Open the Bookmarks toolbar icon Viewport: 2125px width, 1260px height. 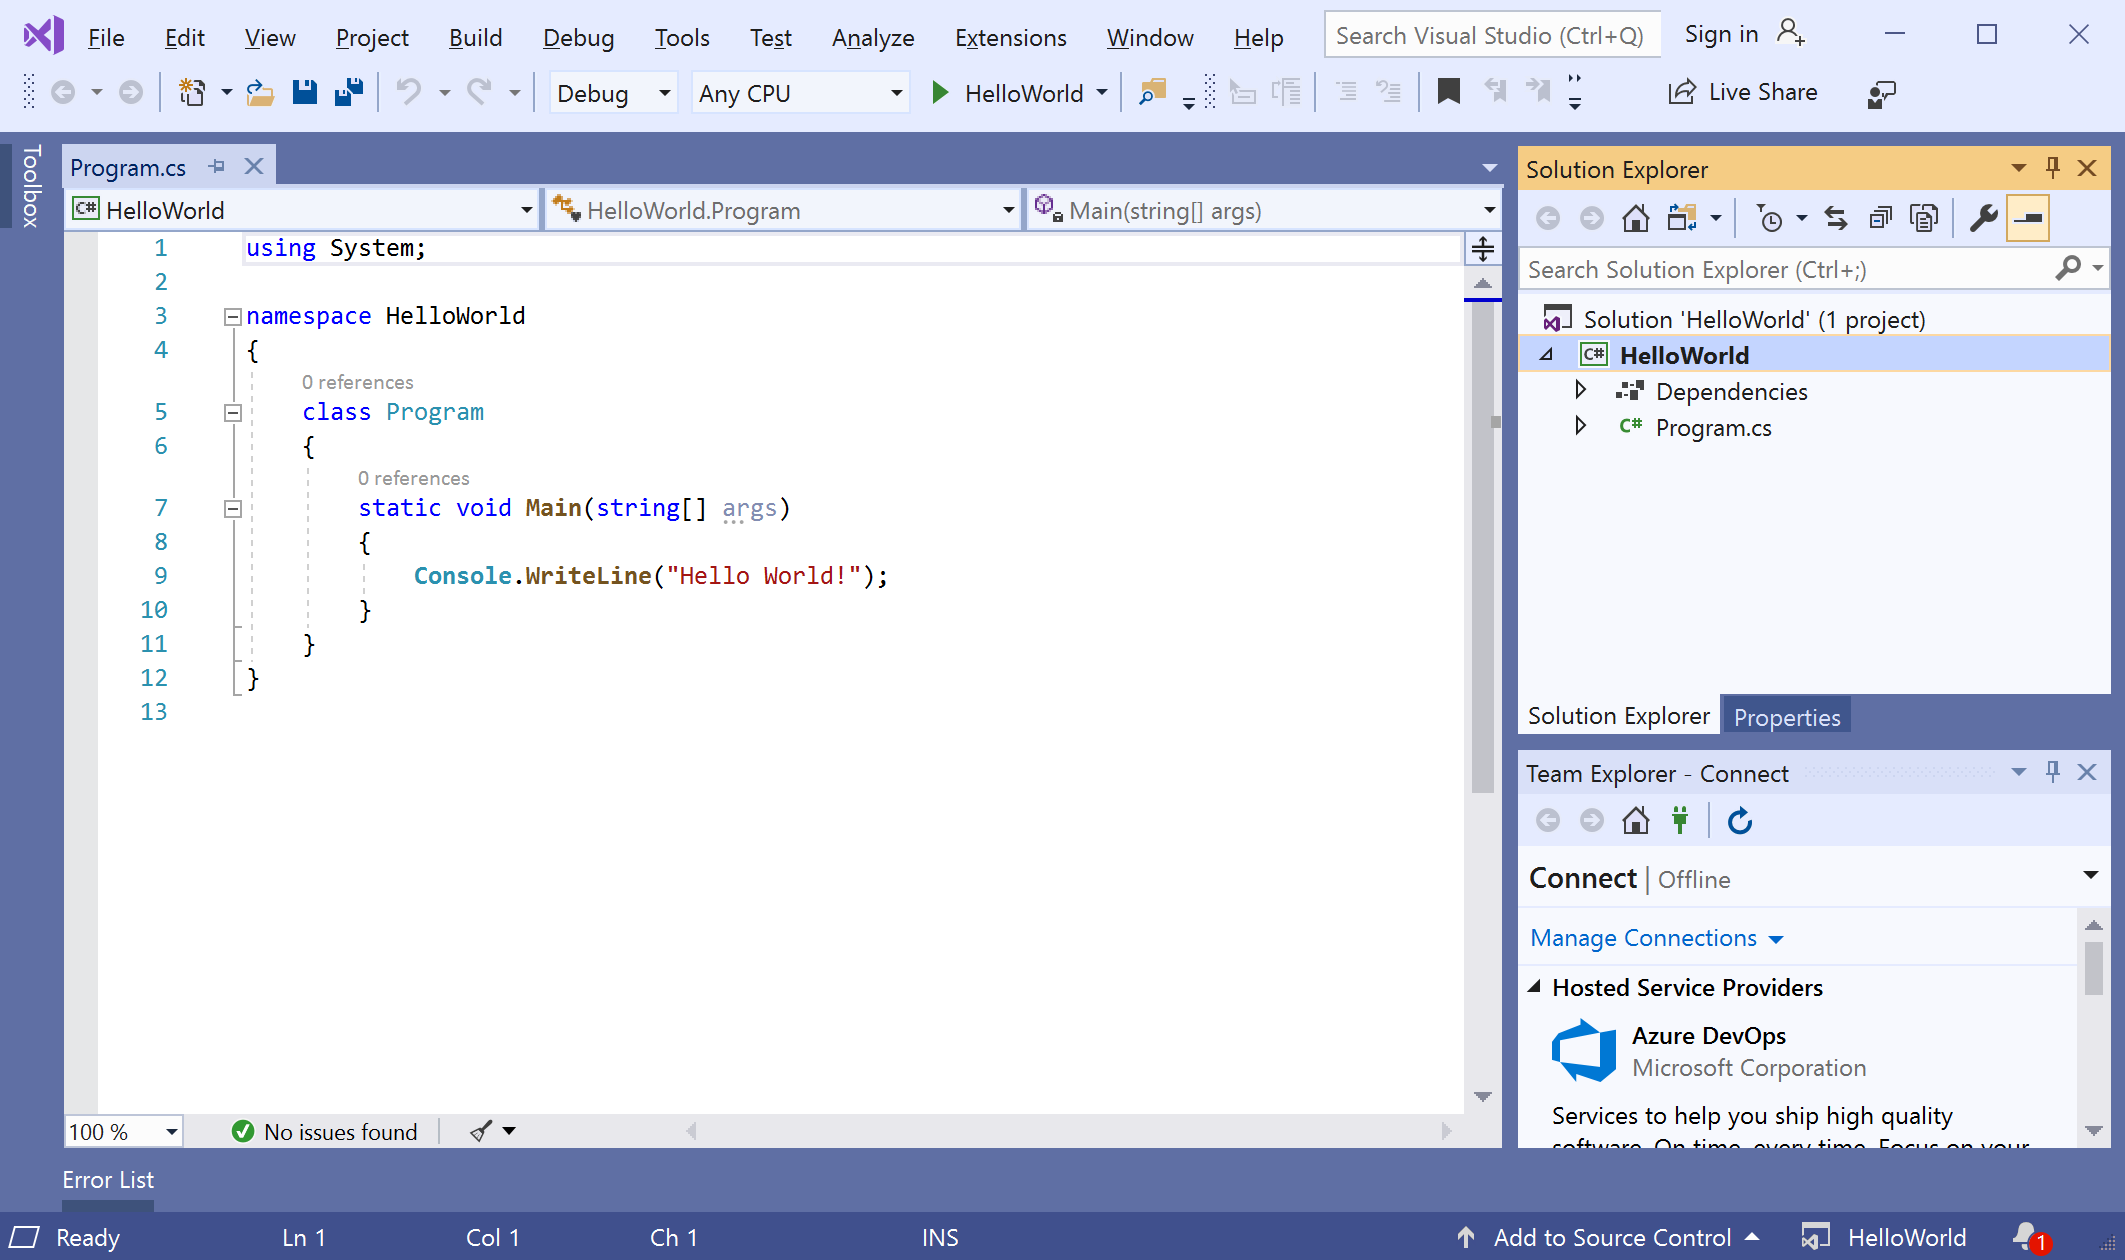(1447, 93)
